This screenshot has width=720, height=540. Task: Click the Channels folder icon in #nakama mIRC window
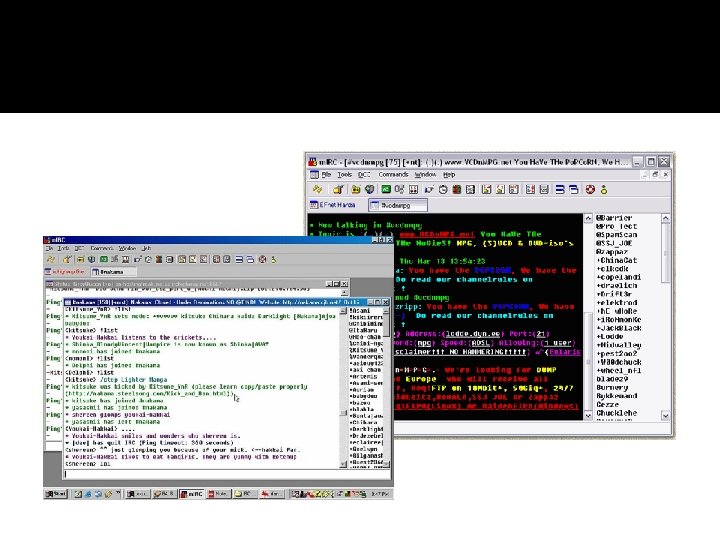pyautogui.click(x=80, y=259)
